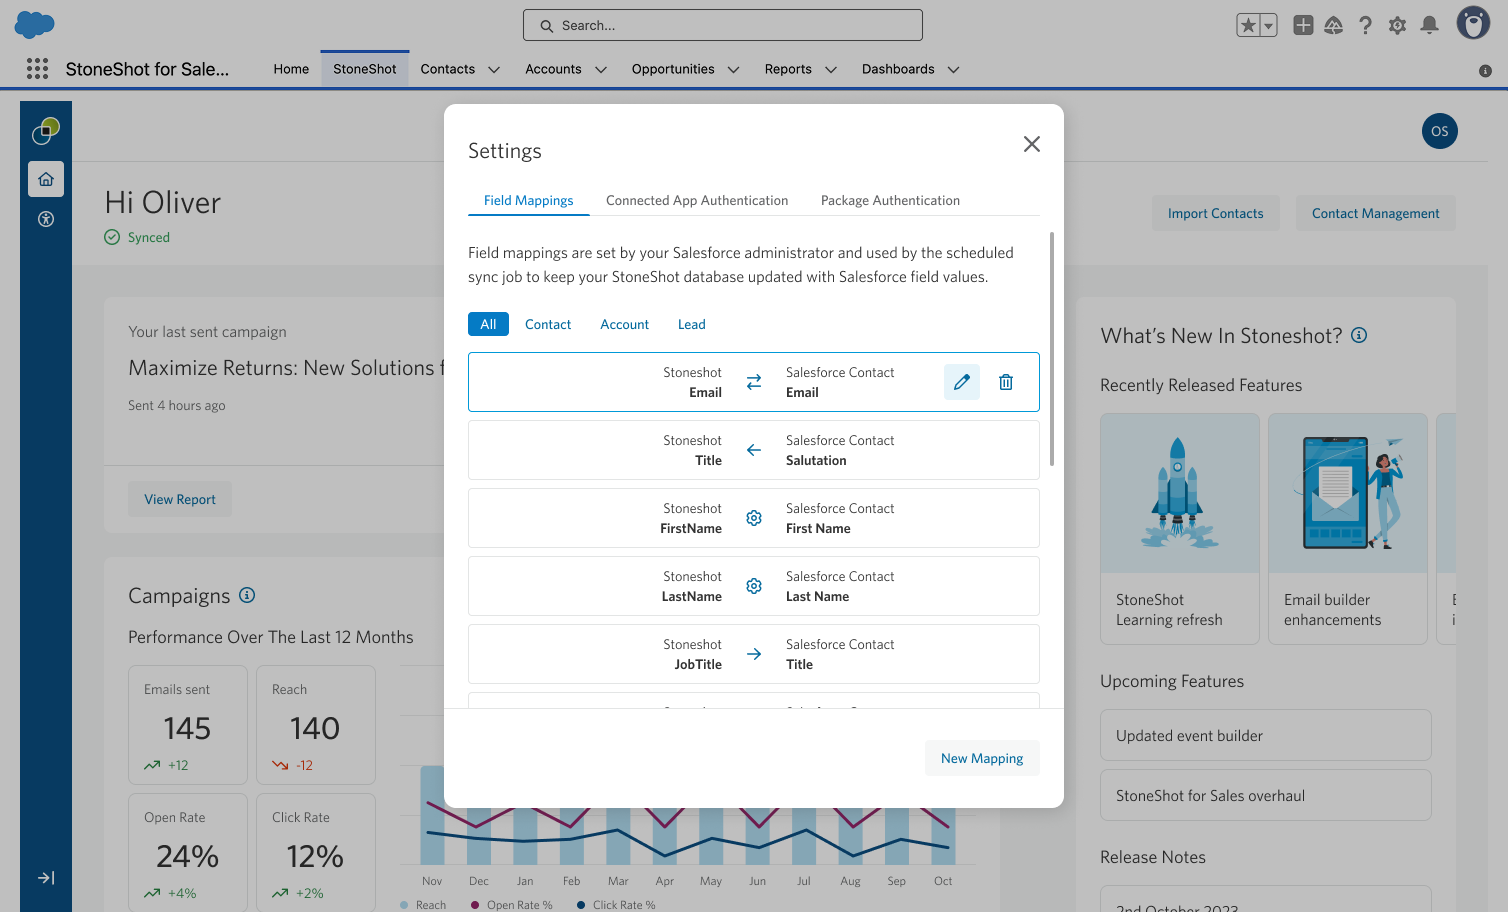Go to the Home nav tab
The height and width of the screenshot is (912, 1508).
291,69
